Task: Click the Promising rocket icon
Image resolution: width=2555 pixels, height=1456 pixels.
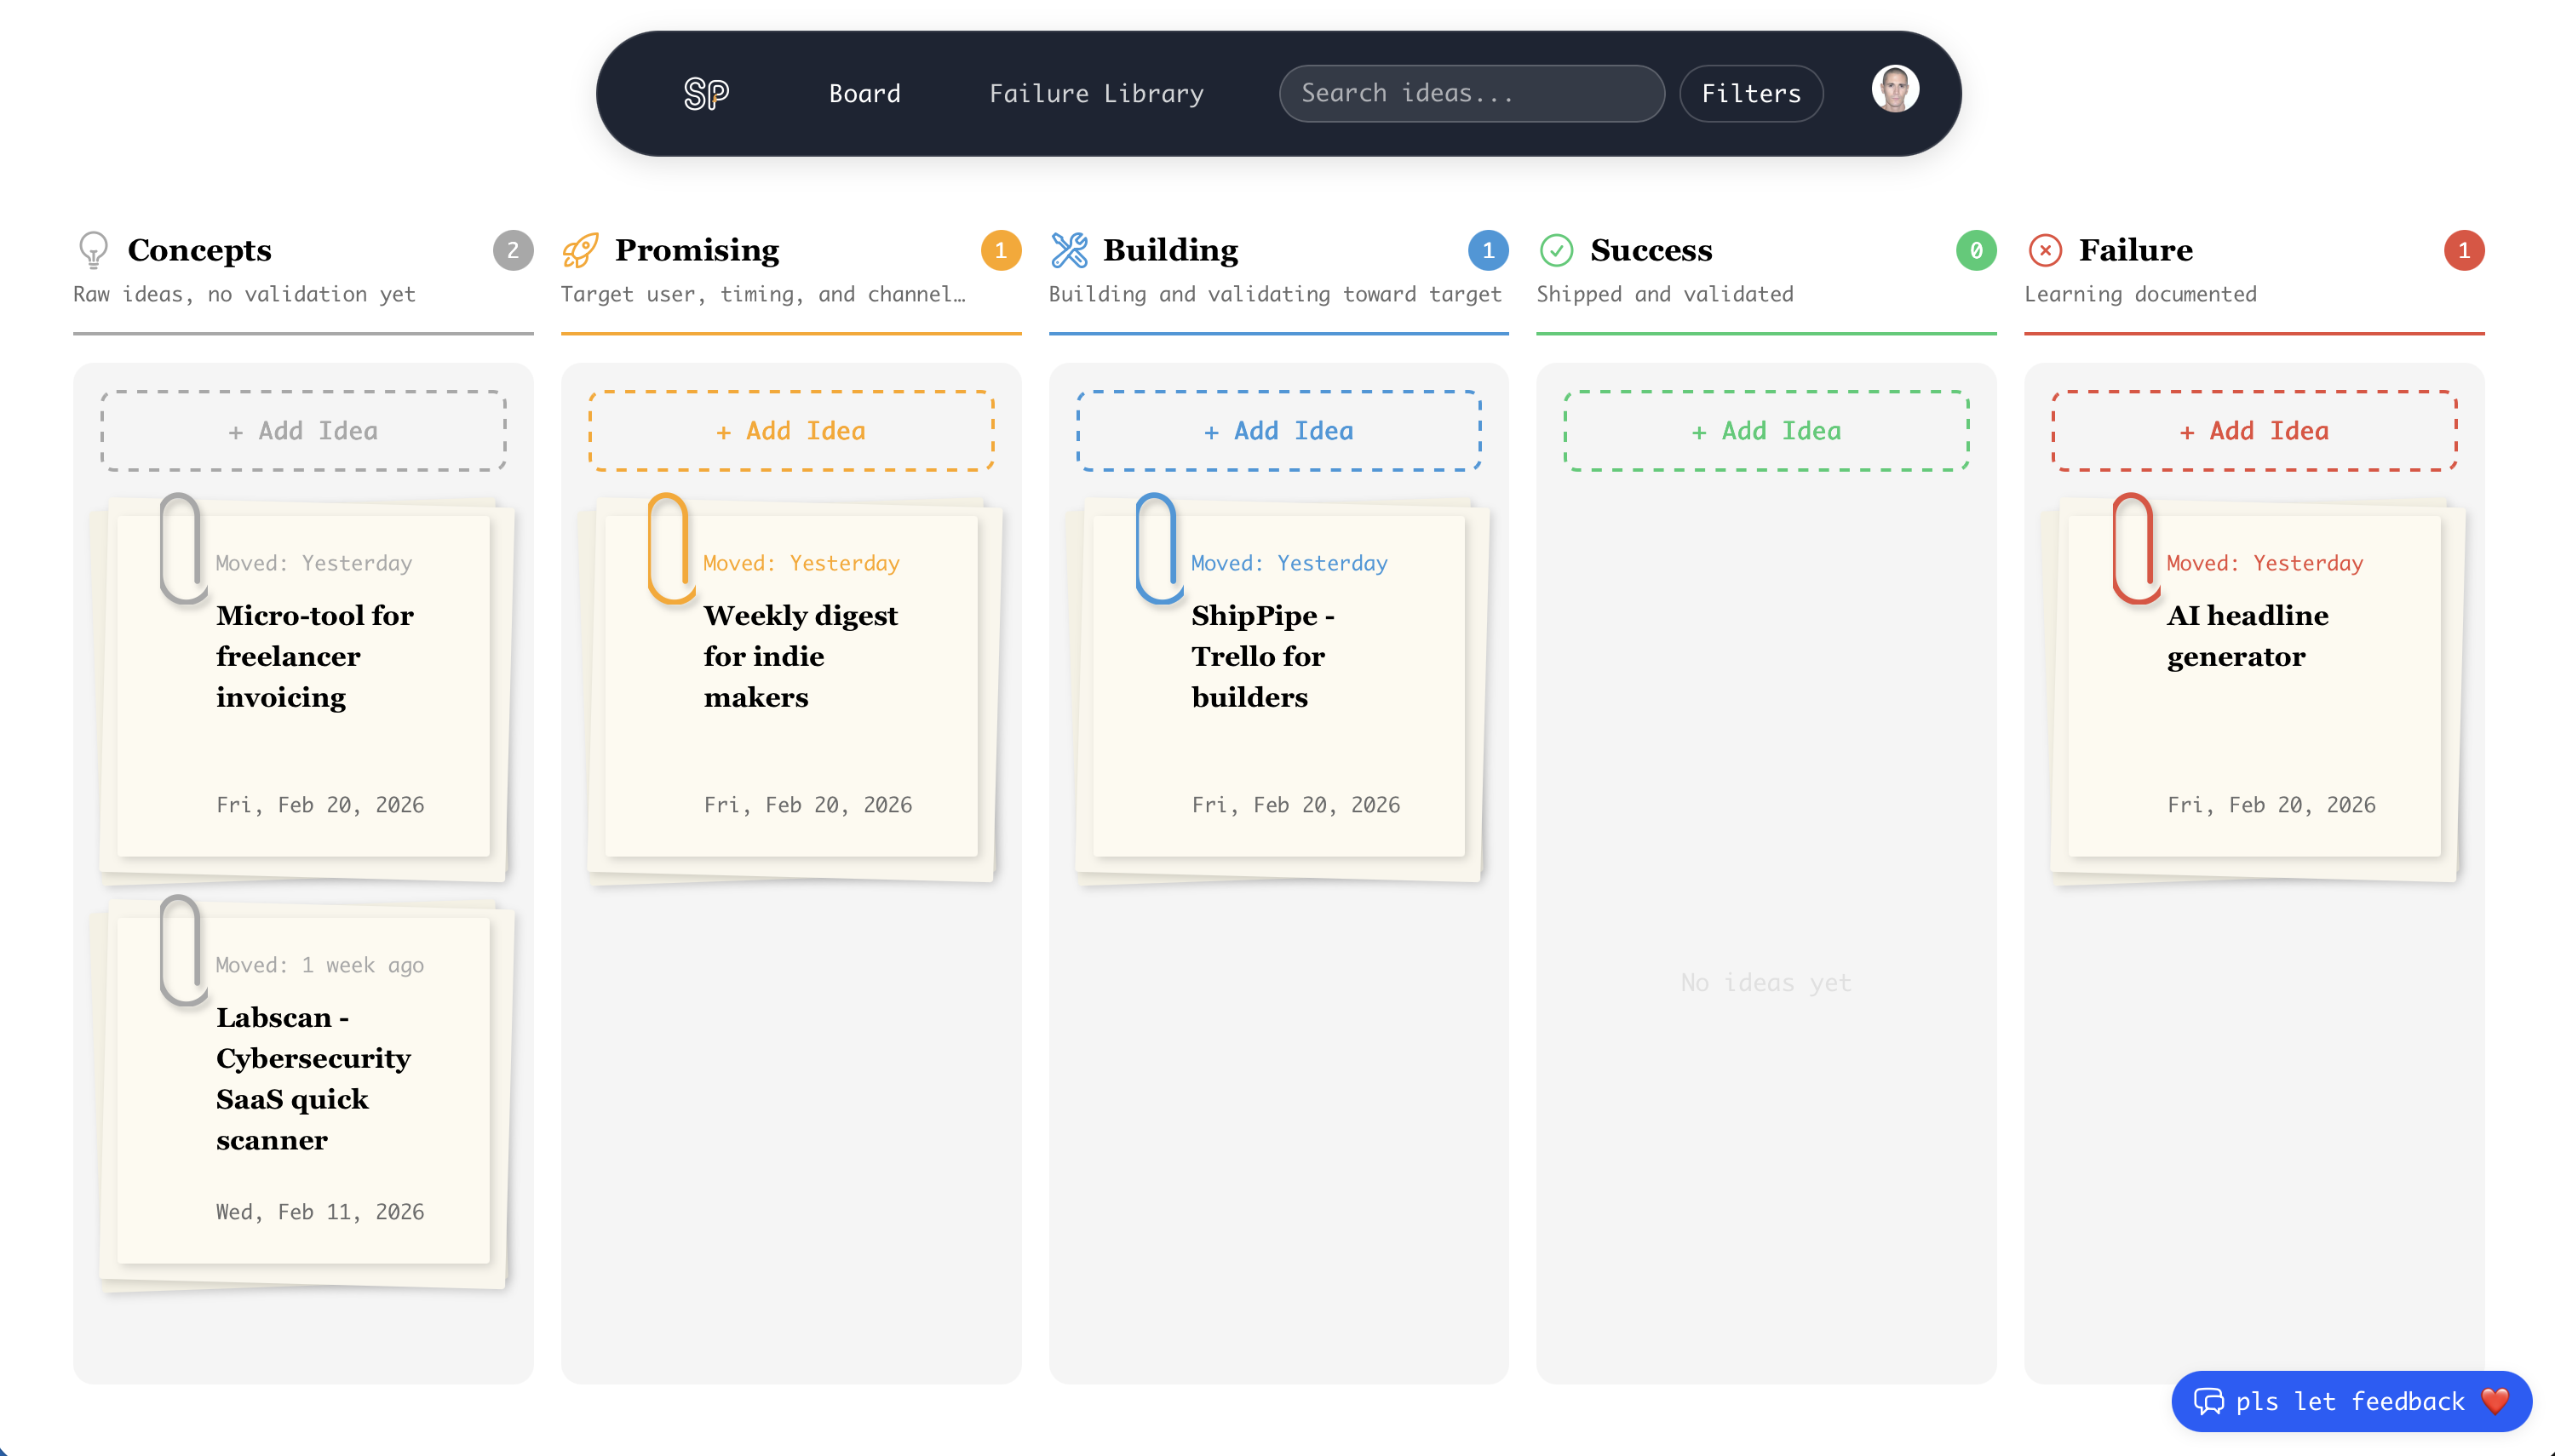Action: (x=580, y=250)
